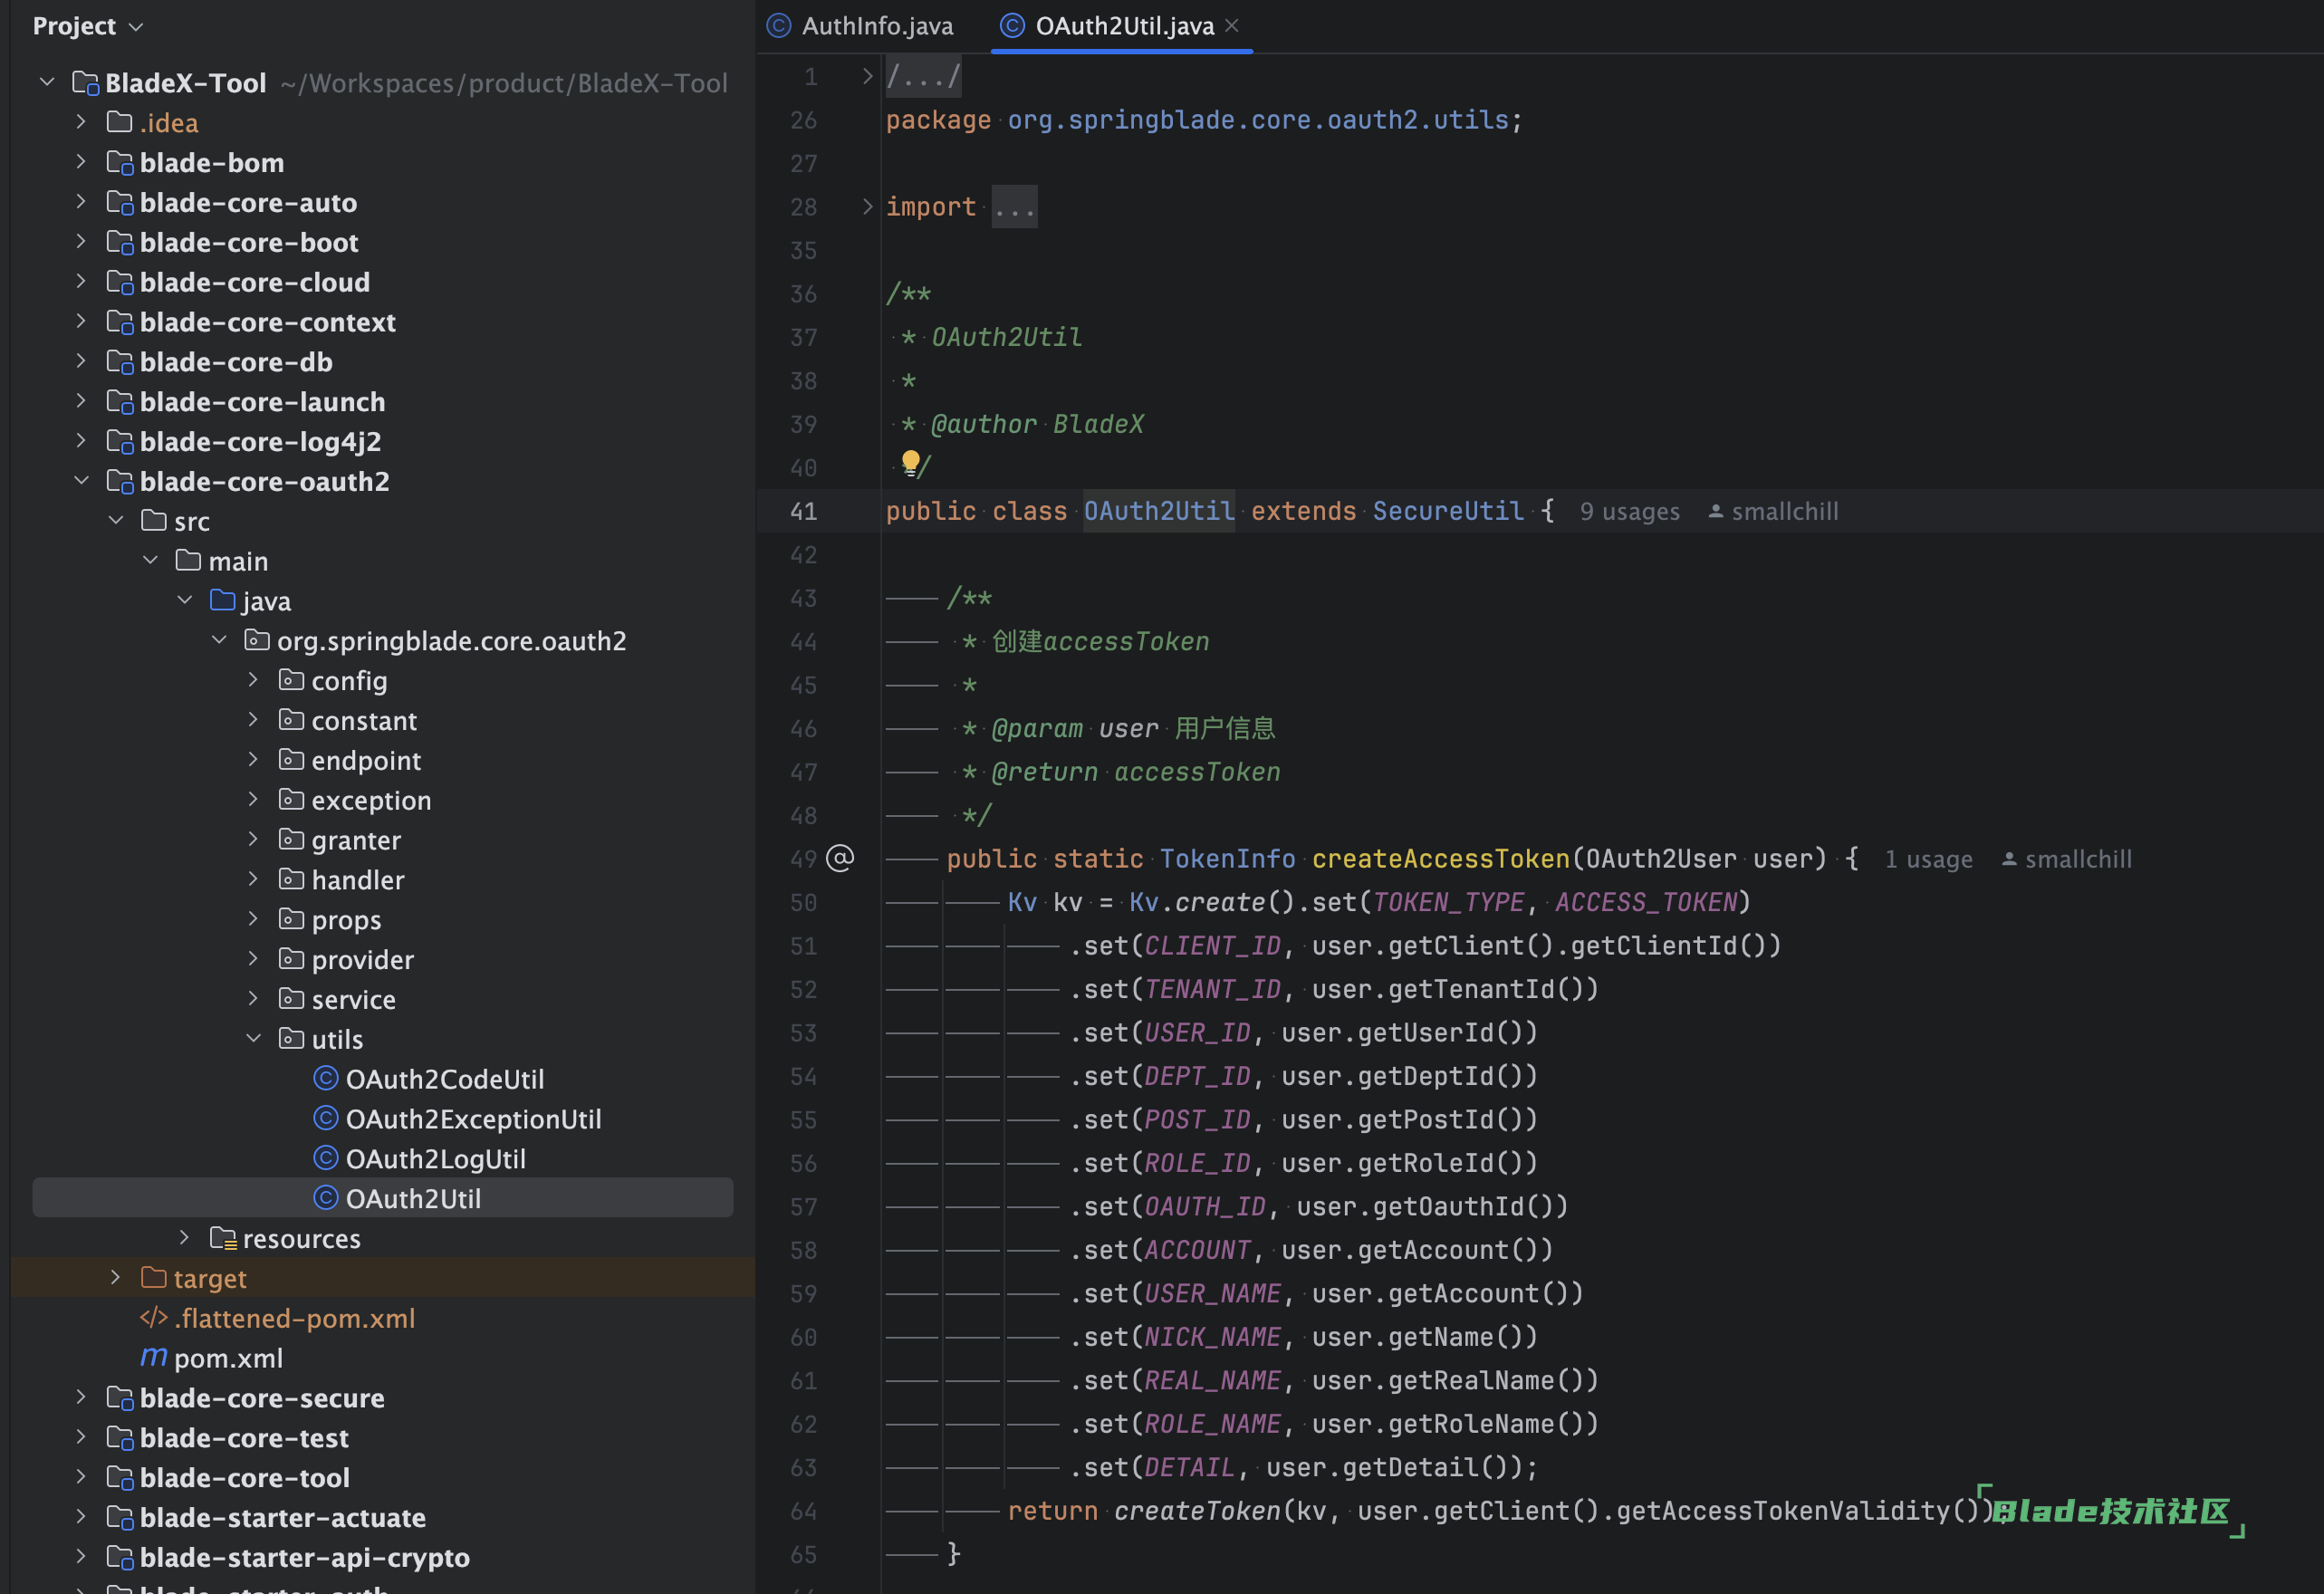This screenshot has width=2324, height=1594.
Task: Click the smallchill author hint on line 49
Action: [x=2066, y=860]
